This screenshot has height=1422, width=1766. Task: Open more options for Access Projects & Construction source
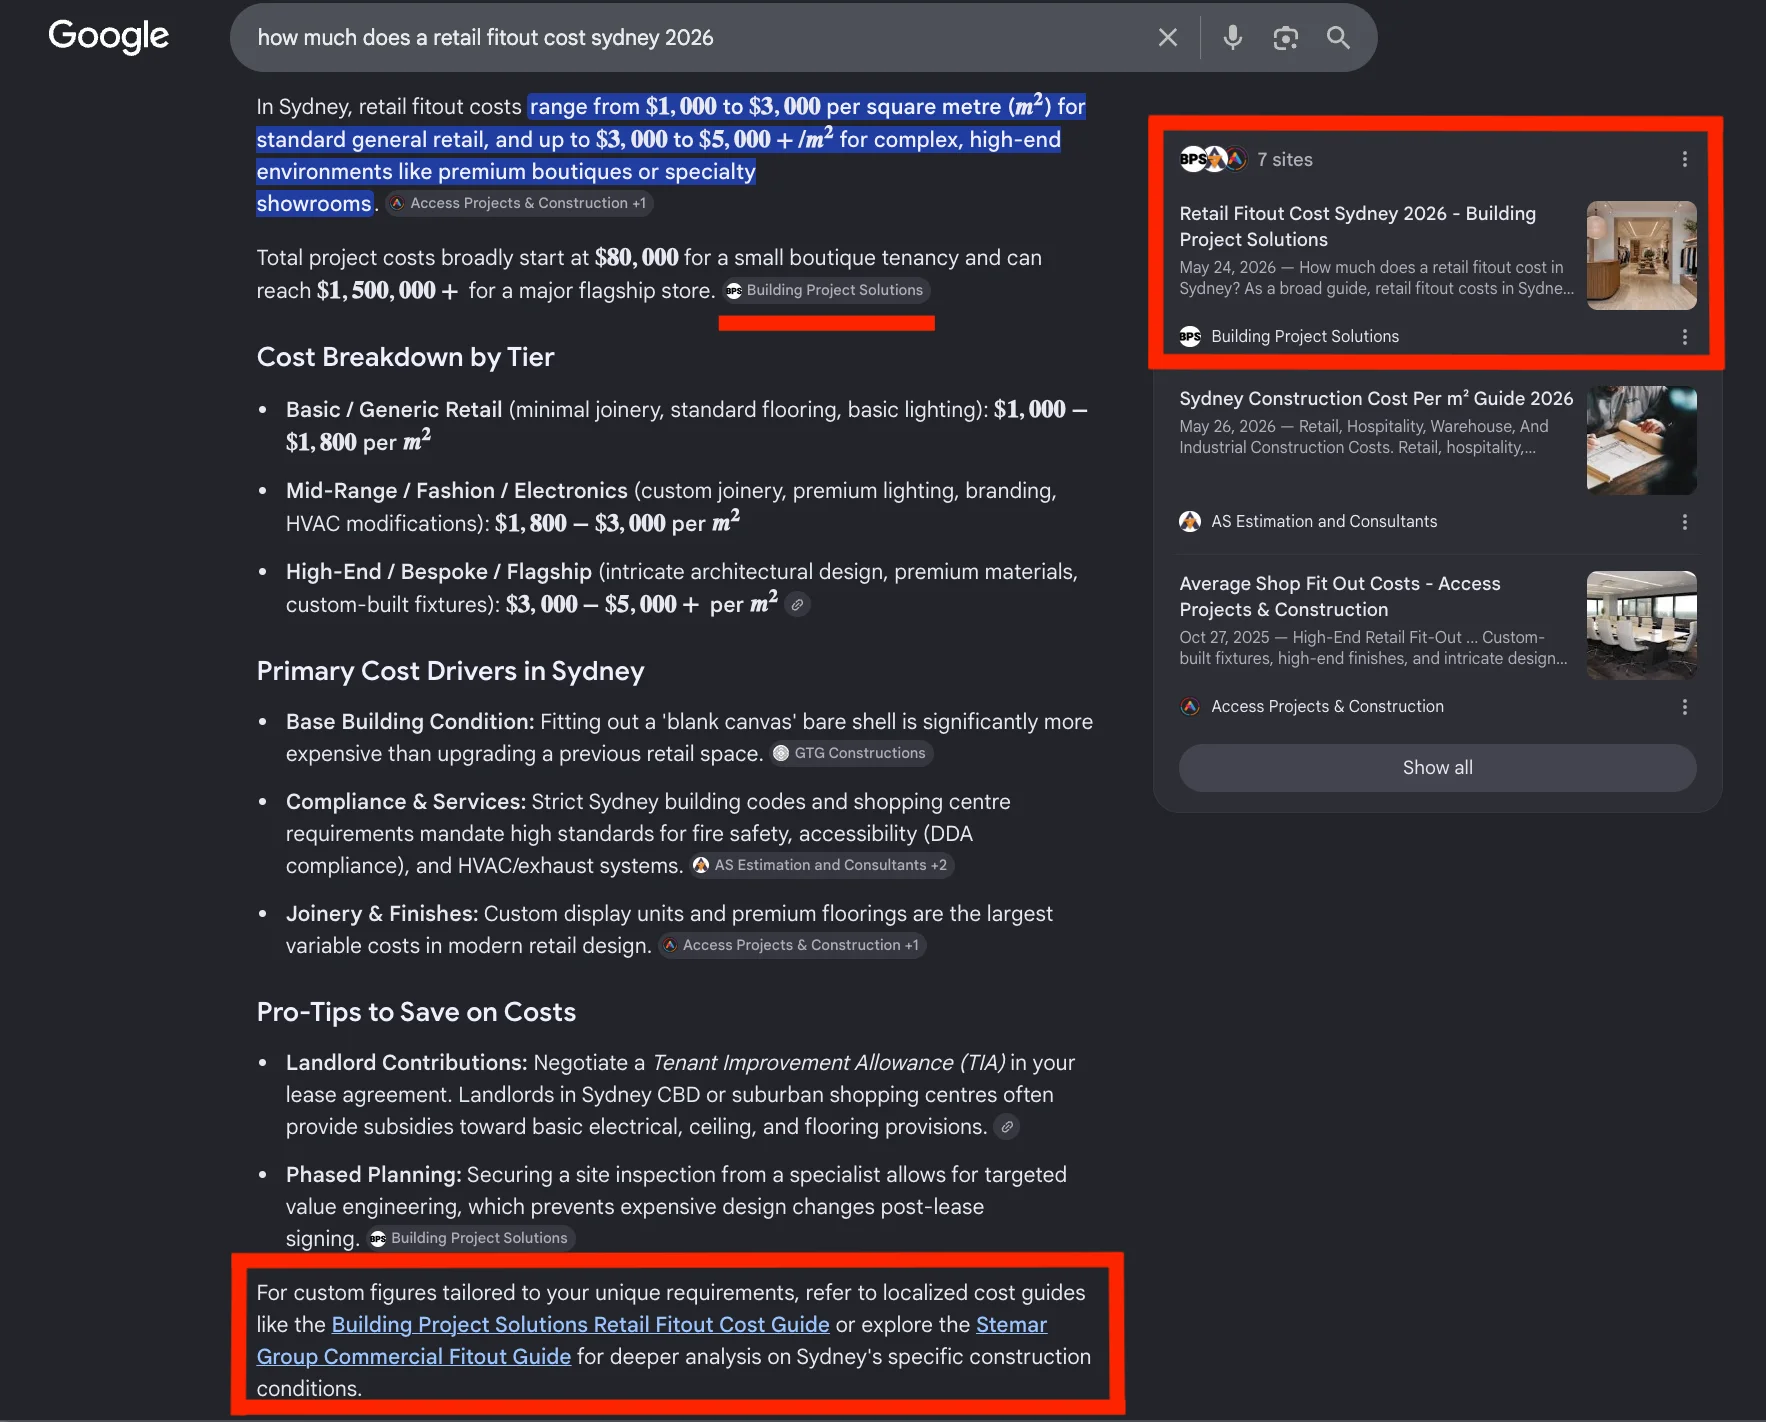[x=1684, y=707]
